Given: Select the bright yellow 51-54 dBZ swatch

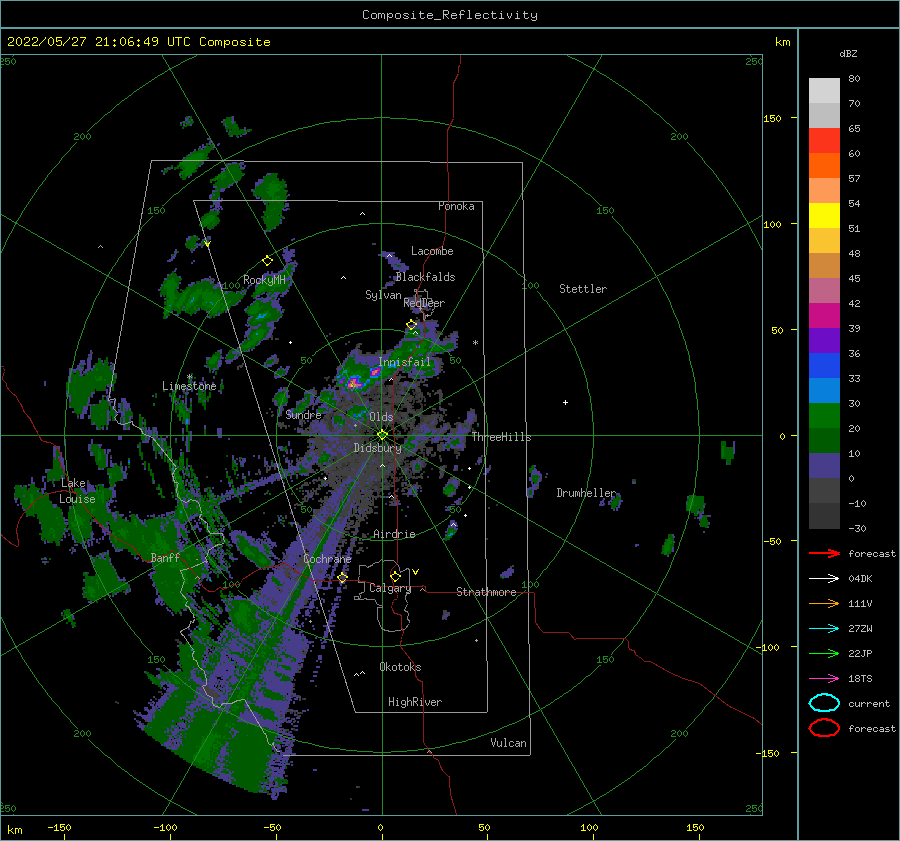Looking at the screenshot, I should 824,216.
